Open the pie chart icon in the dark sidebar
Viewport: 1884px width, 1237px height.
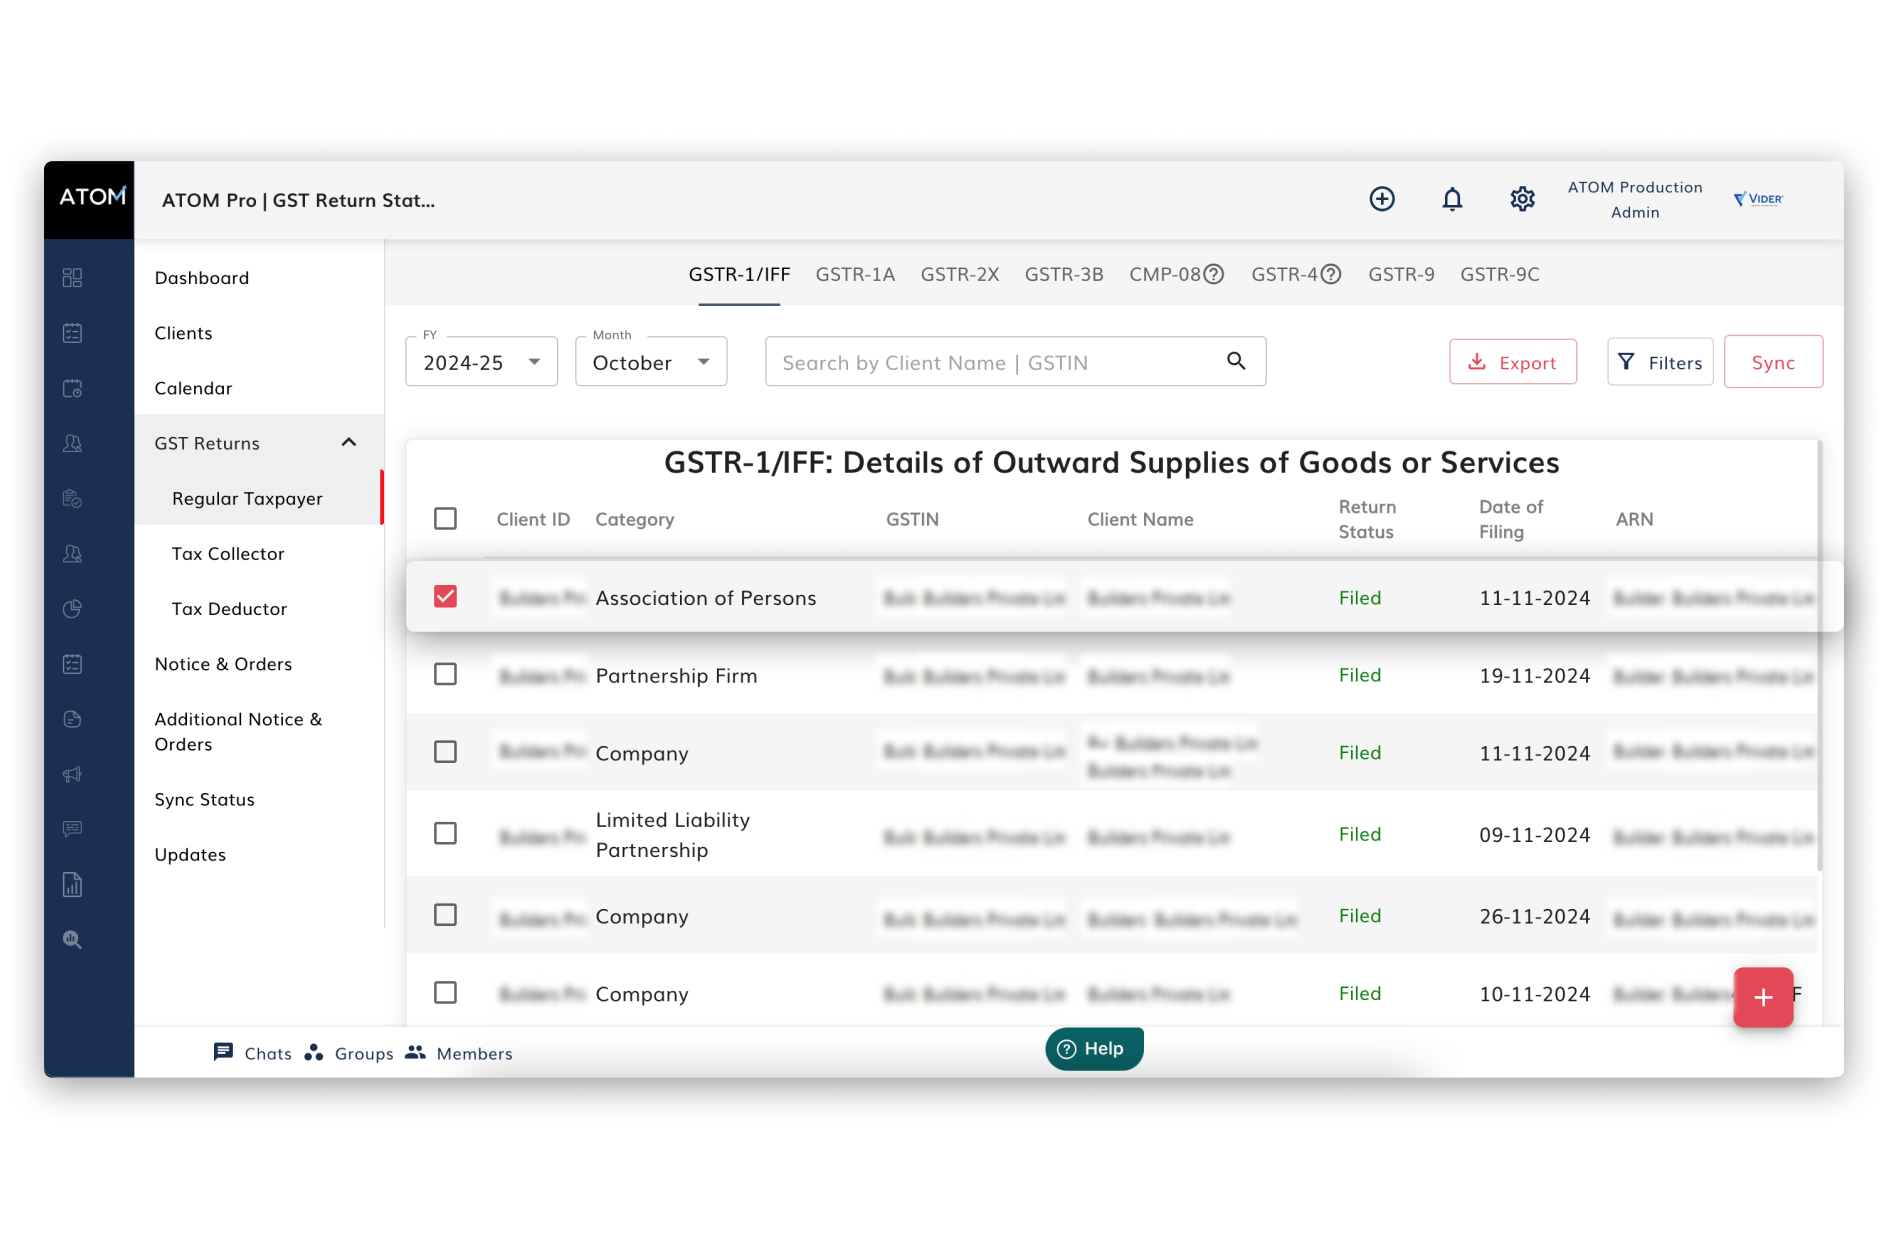tap(72, 608)
